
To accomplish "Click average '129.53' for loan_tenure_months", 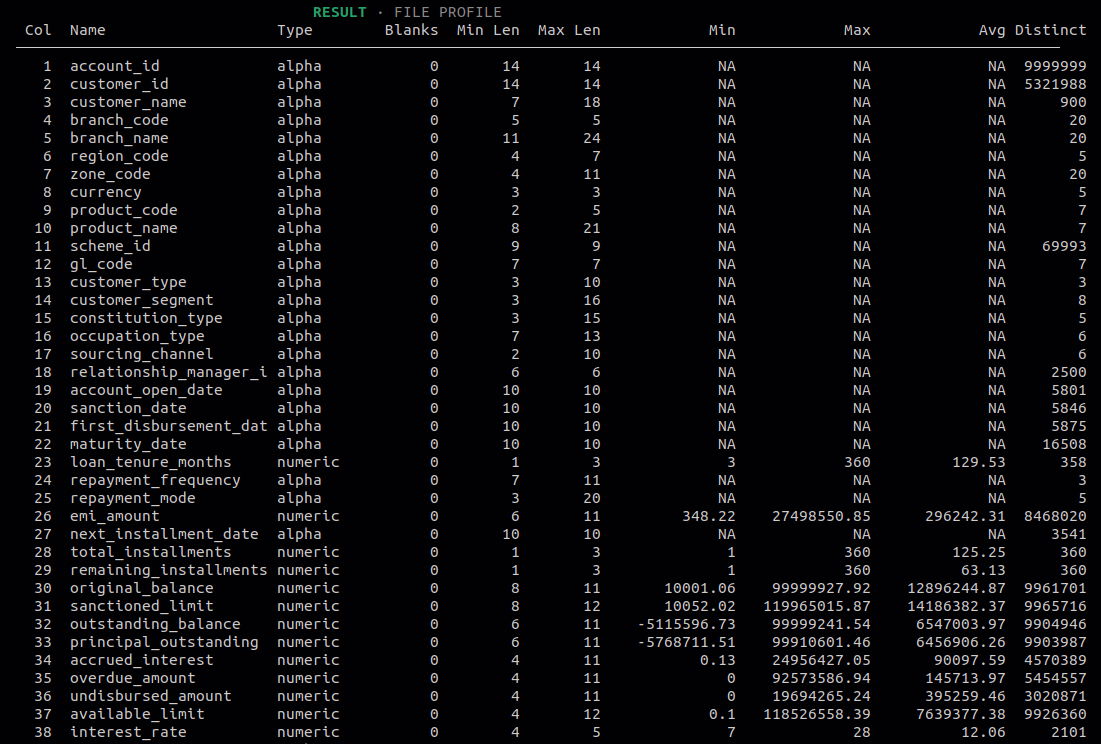I will (x=979, y=463).
